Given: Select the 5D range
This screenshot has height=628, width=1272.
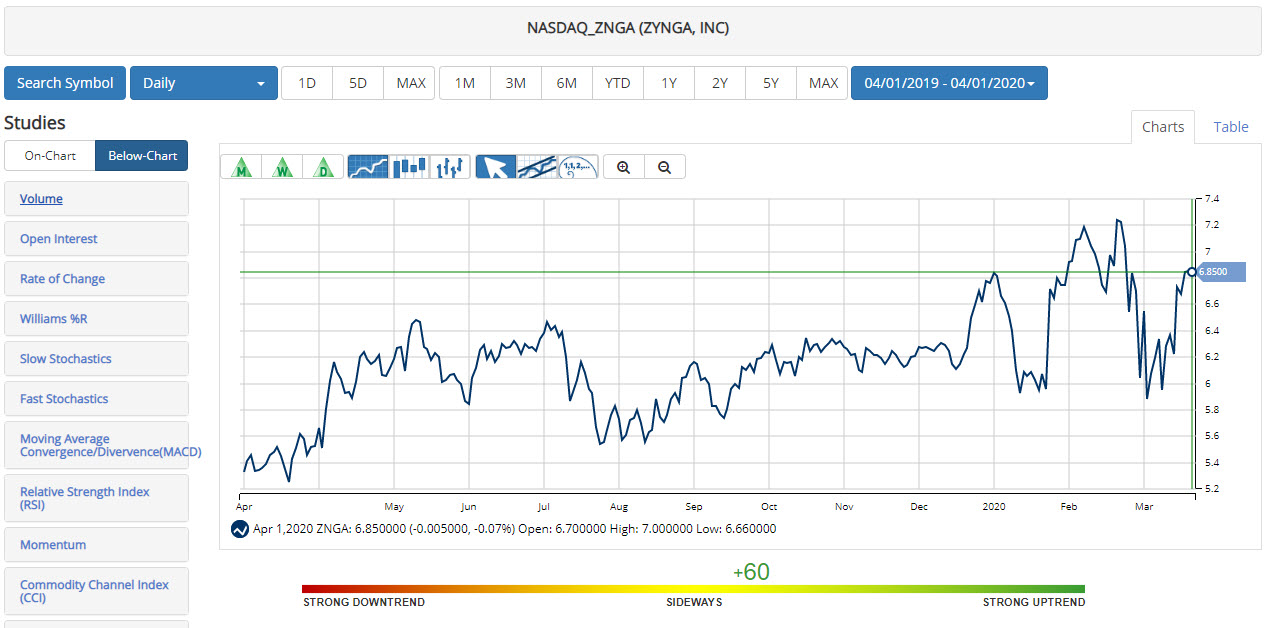Looking at the screenshot, I should pos(358,83).
